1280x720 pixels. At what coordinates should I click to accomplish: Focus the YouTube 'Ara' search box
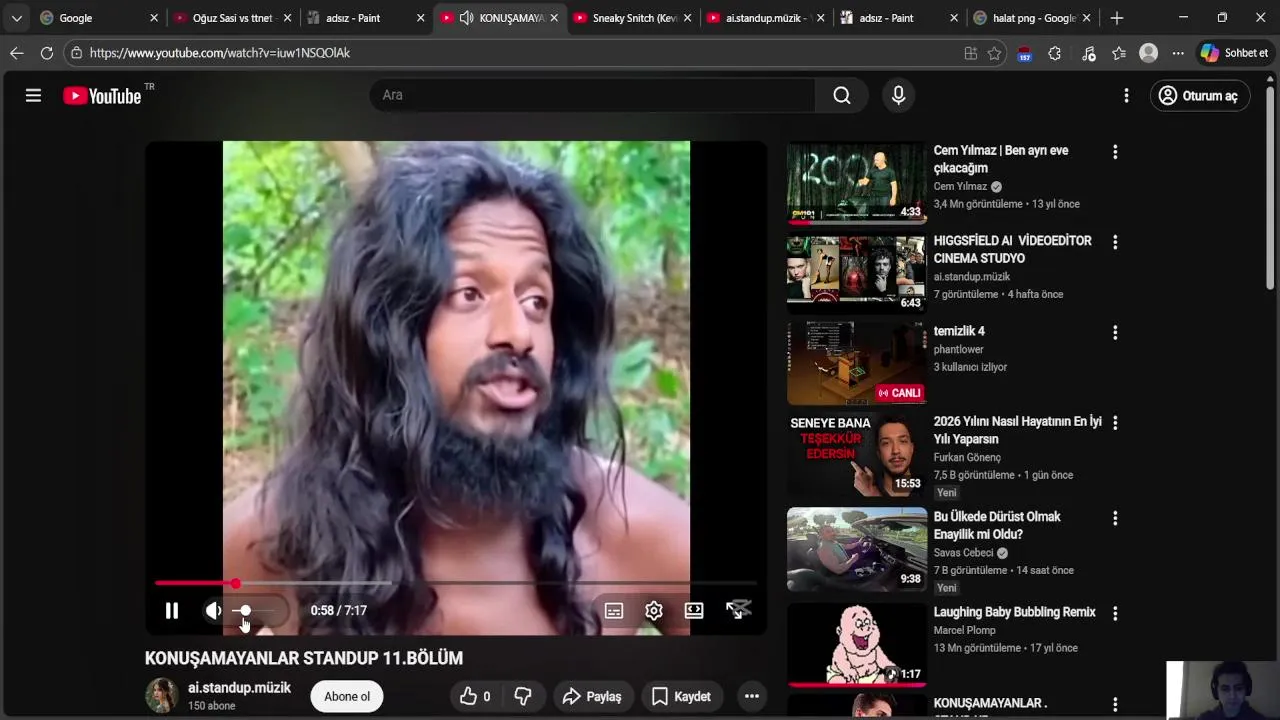coord(592,95)
